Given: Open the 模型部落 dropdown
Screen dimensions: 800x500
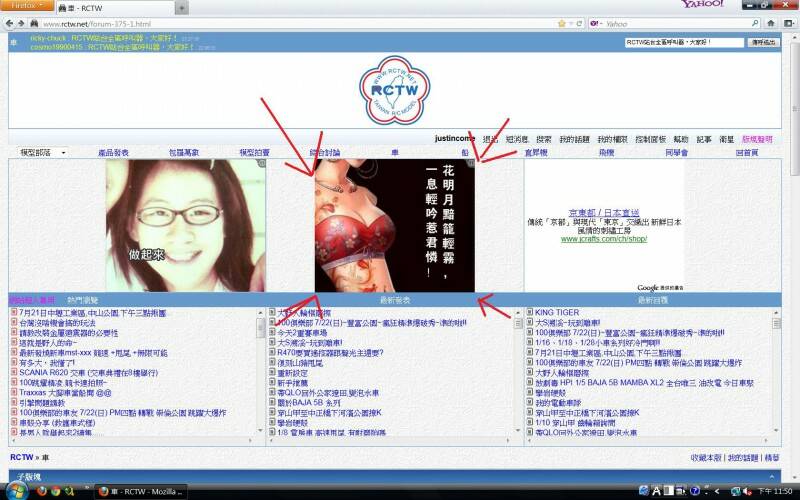Looking at the screenshot, I should pos(43,153).
